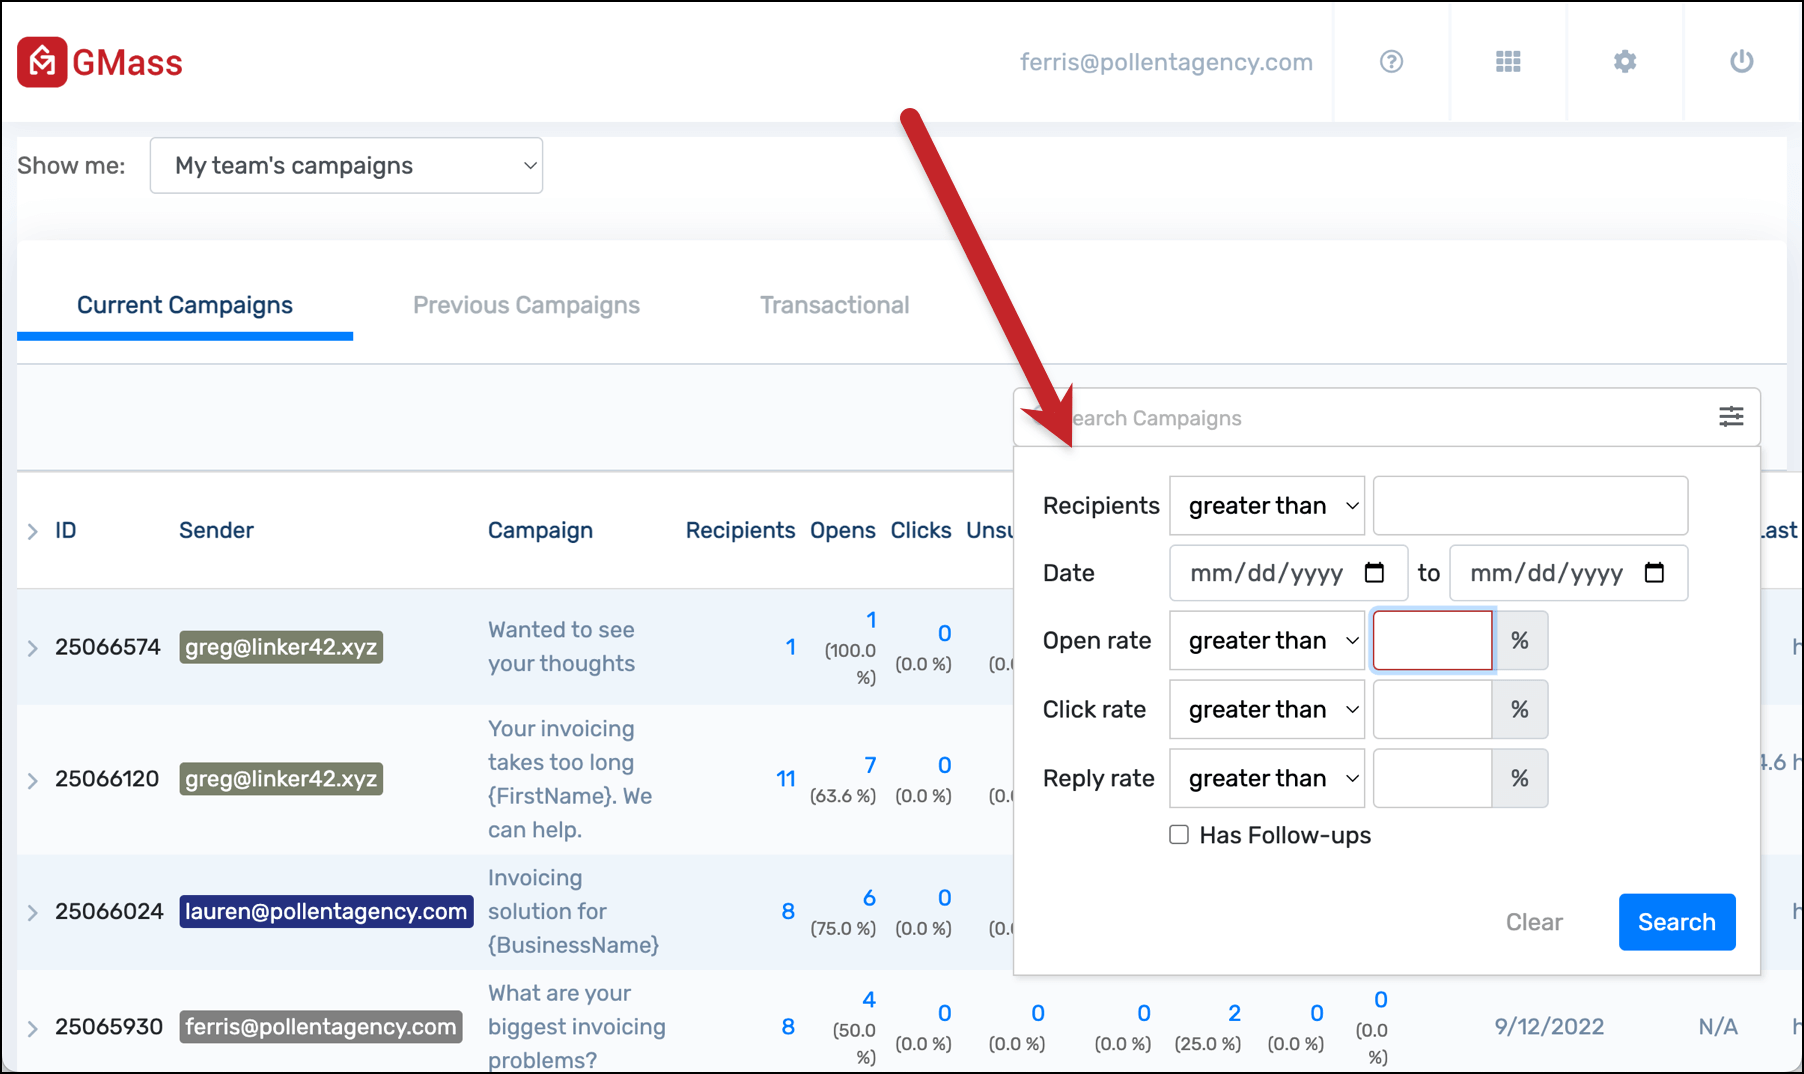
Task: Click the Reply rate percentage input
Action: click(1432, 779)
